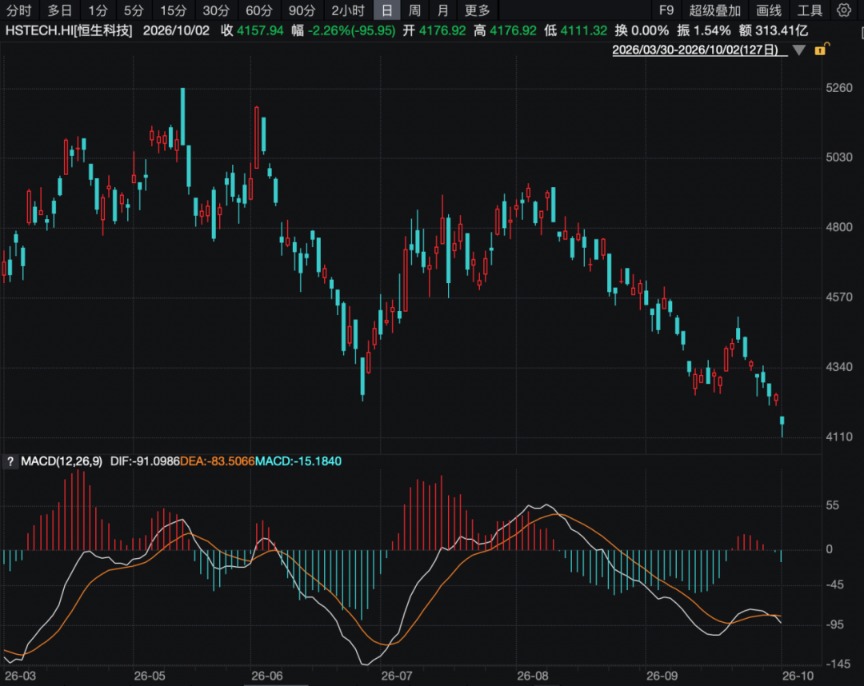Switch to the 分时 intraday tab
Viewport: 864px width, 686px height.
tap(19, 10)
